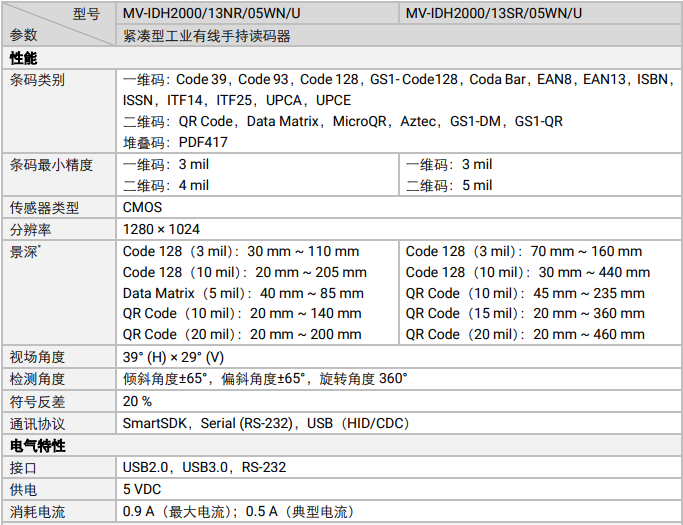Click the CMOS sensor value
The image size is (683, 525).
[142, 207]
